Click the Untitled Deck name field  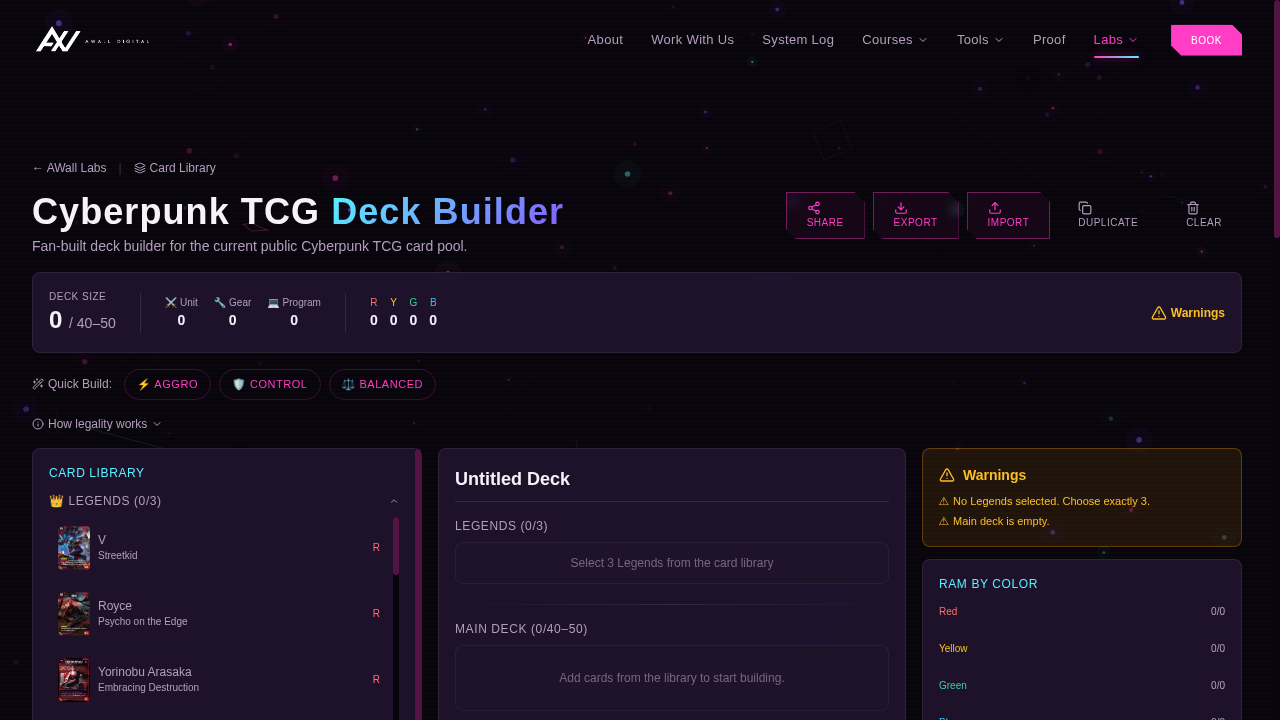tap(672, 479)
